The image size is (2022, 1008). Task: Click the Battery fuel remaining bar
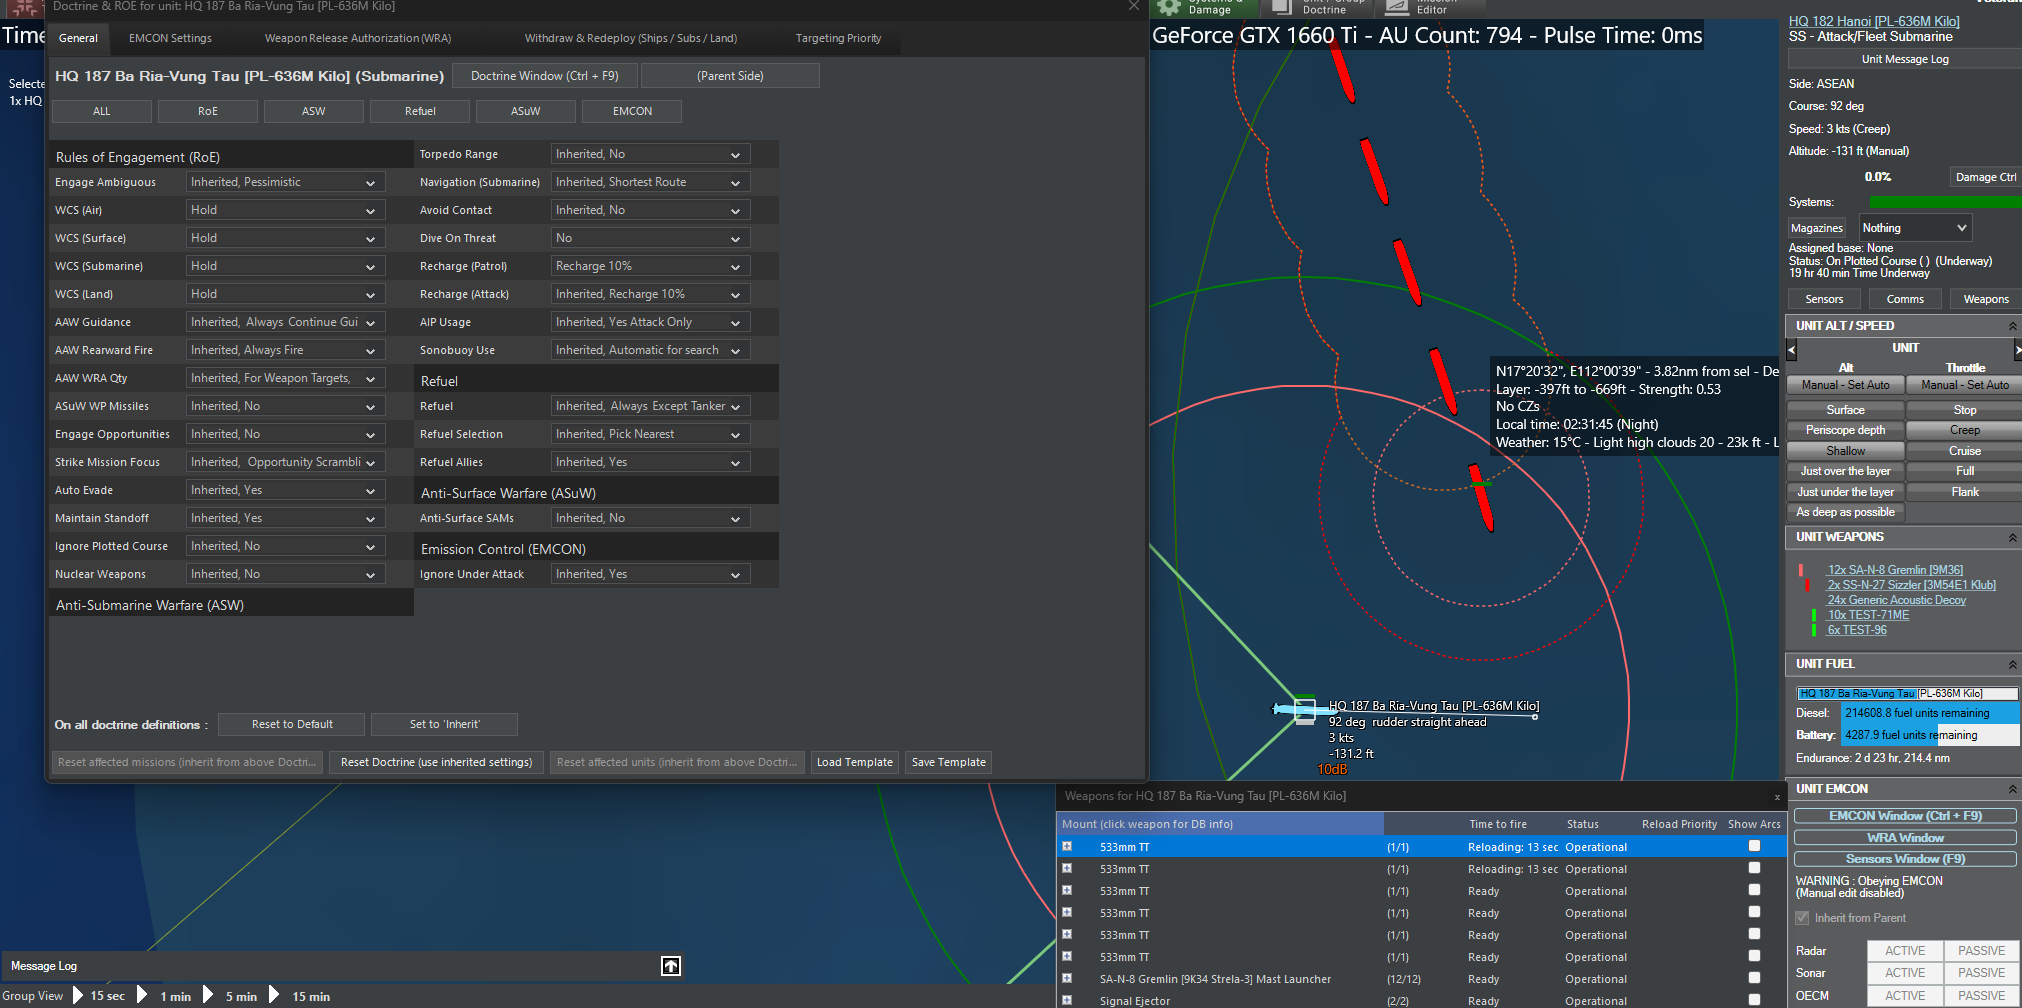[x=1930, y=735]
